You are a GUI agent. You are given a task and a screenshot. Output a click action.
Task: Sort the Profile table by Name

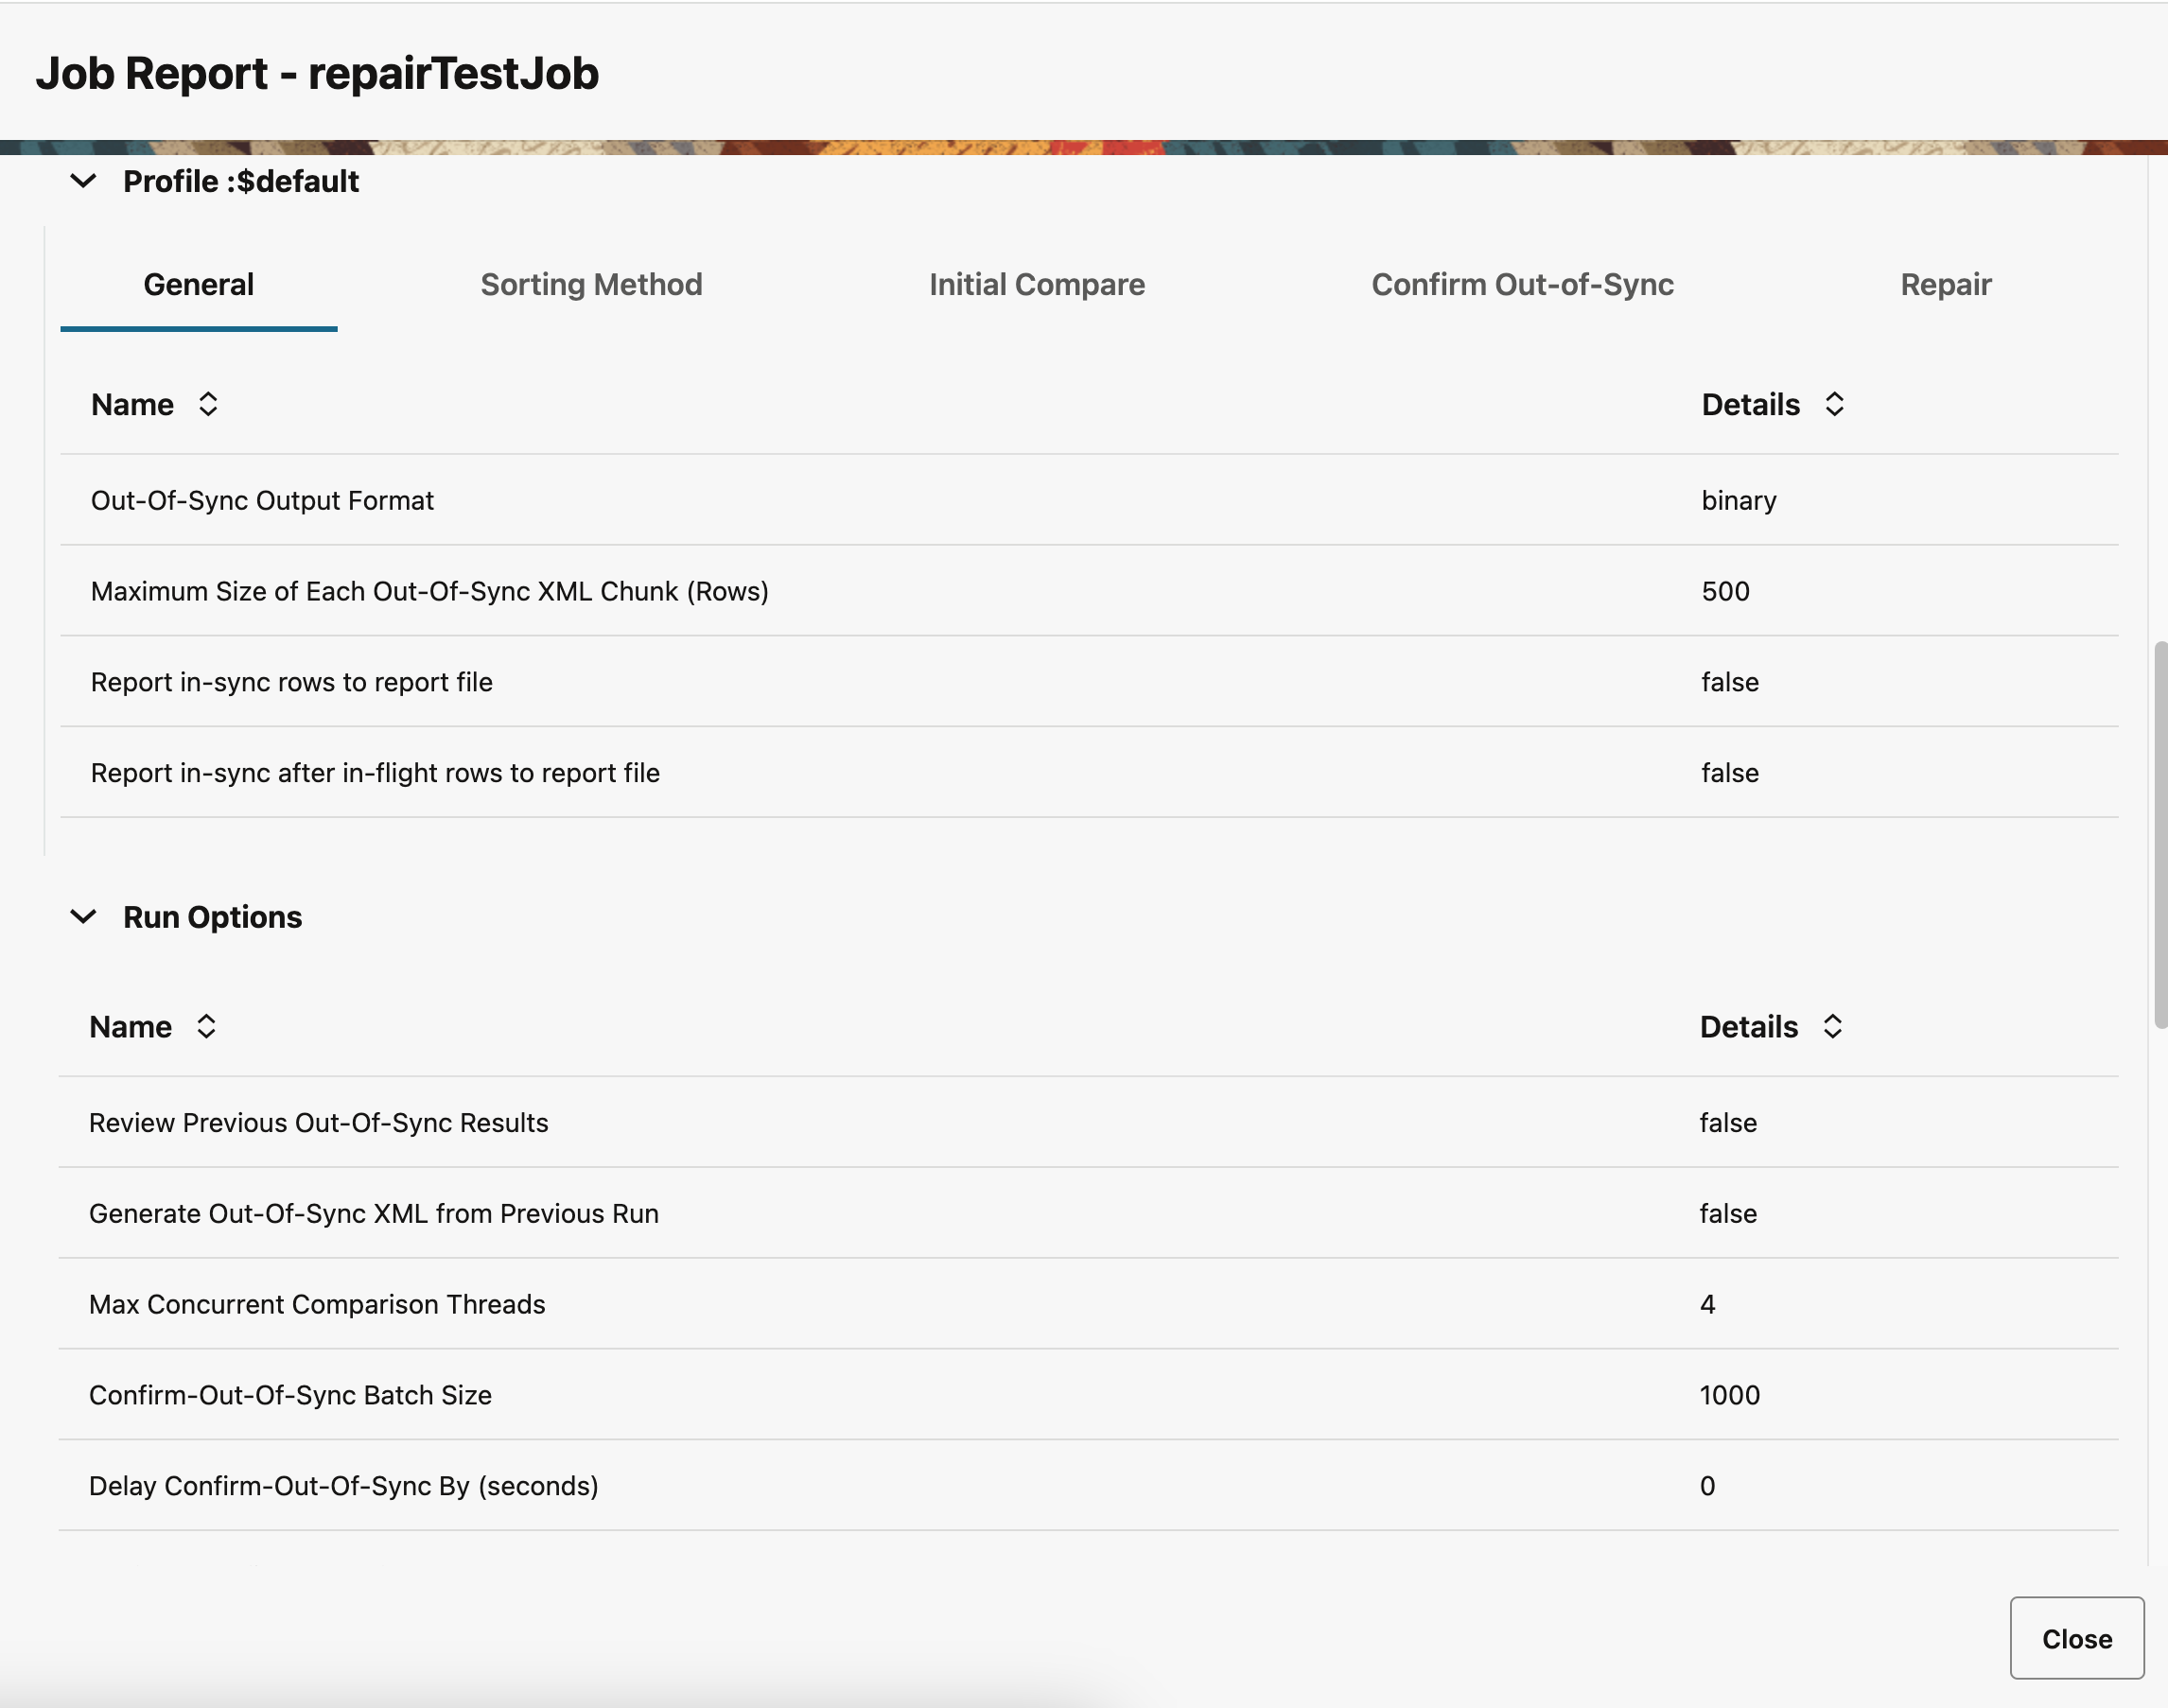coord(208,404)
